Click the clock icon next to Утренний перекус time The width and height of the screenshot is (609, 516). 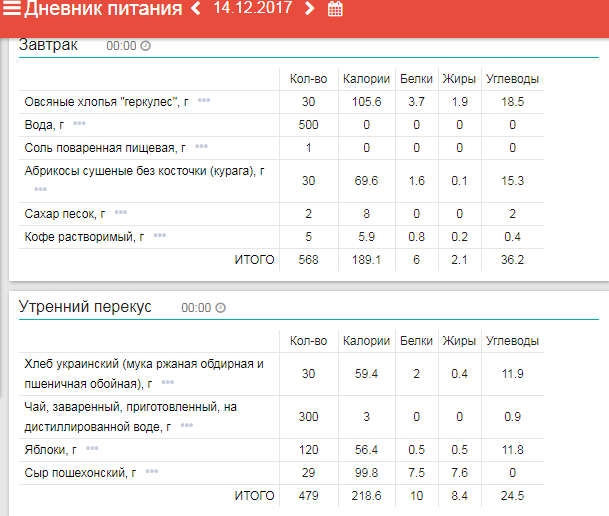point(221,308)
